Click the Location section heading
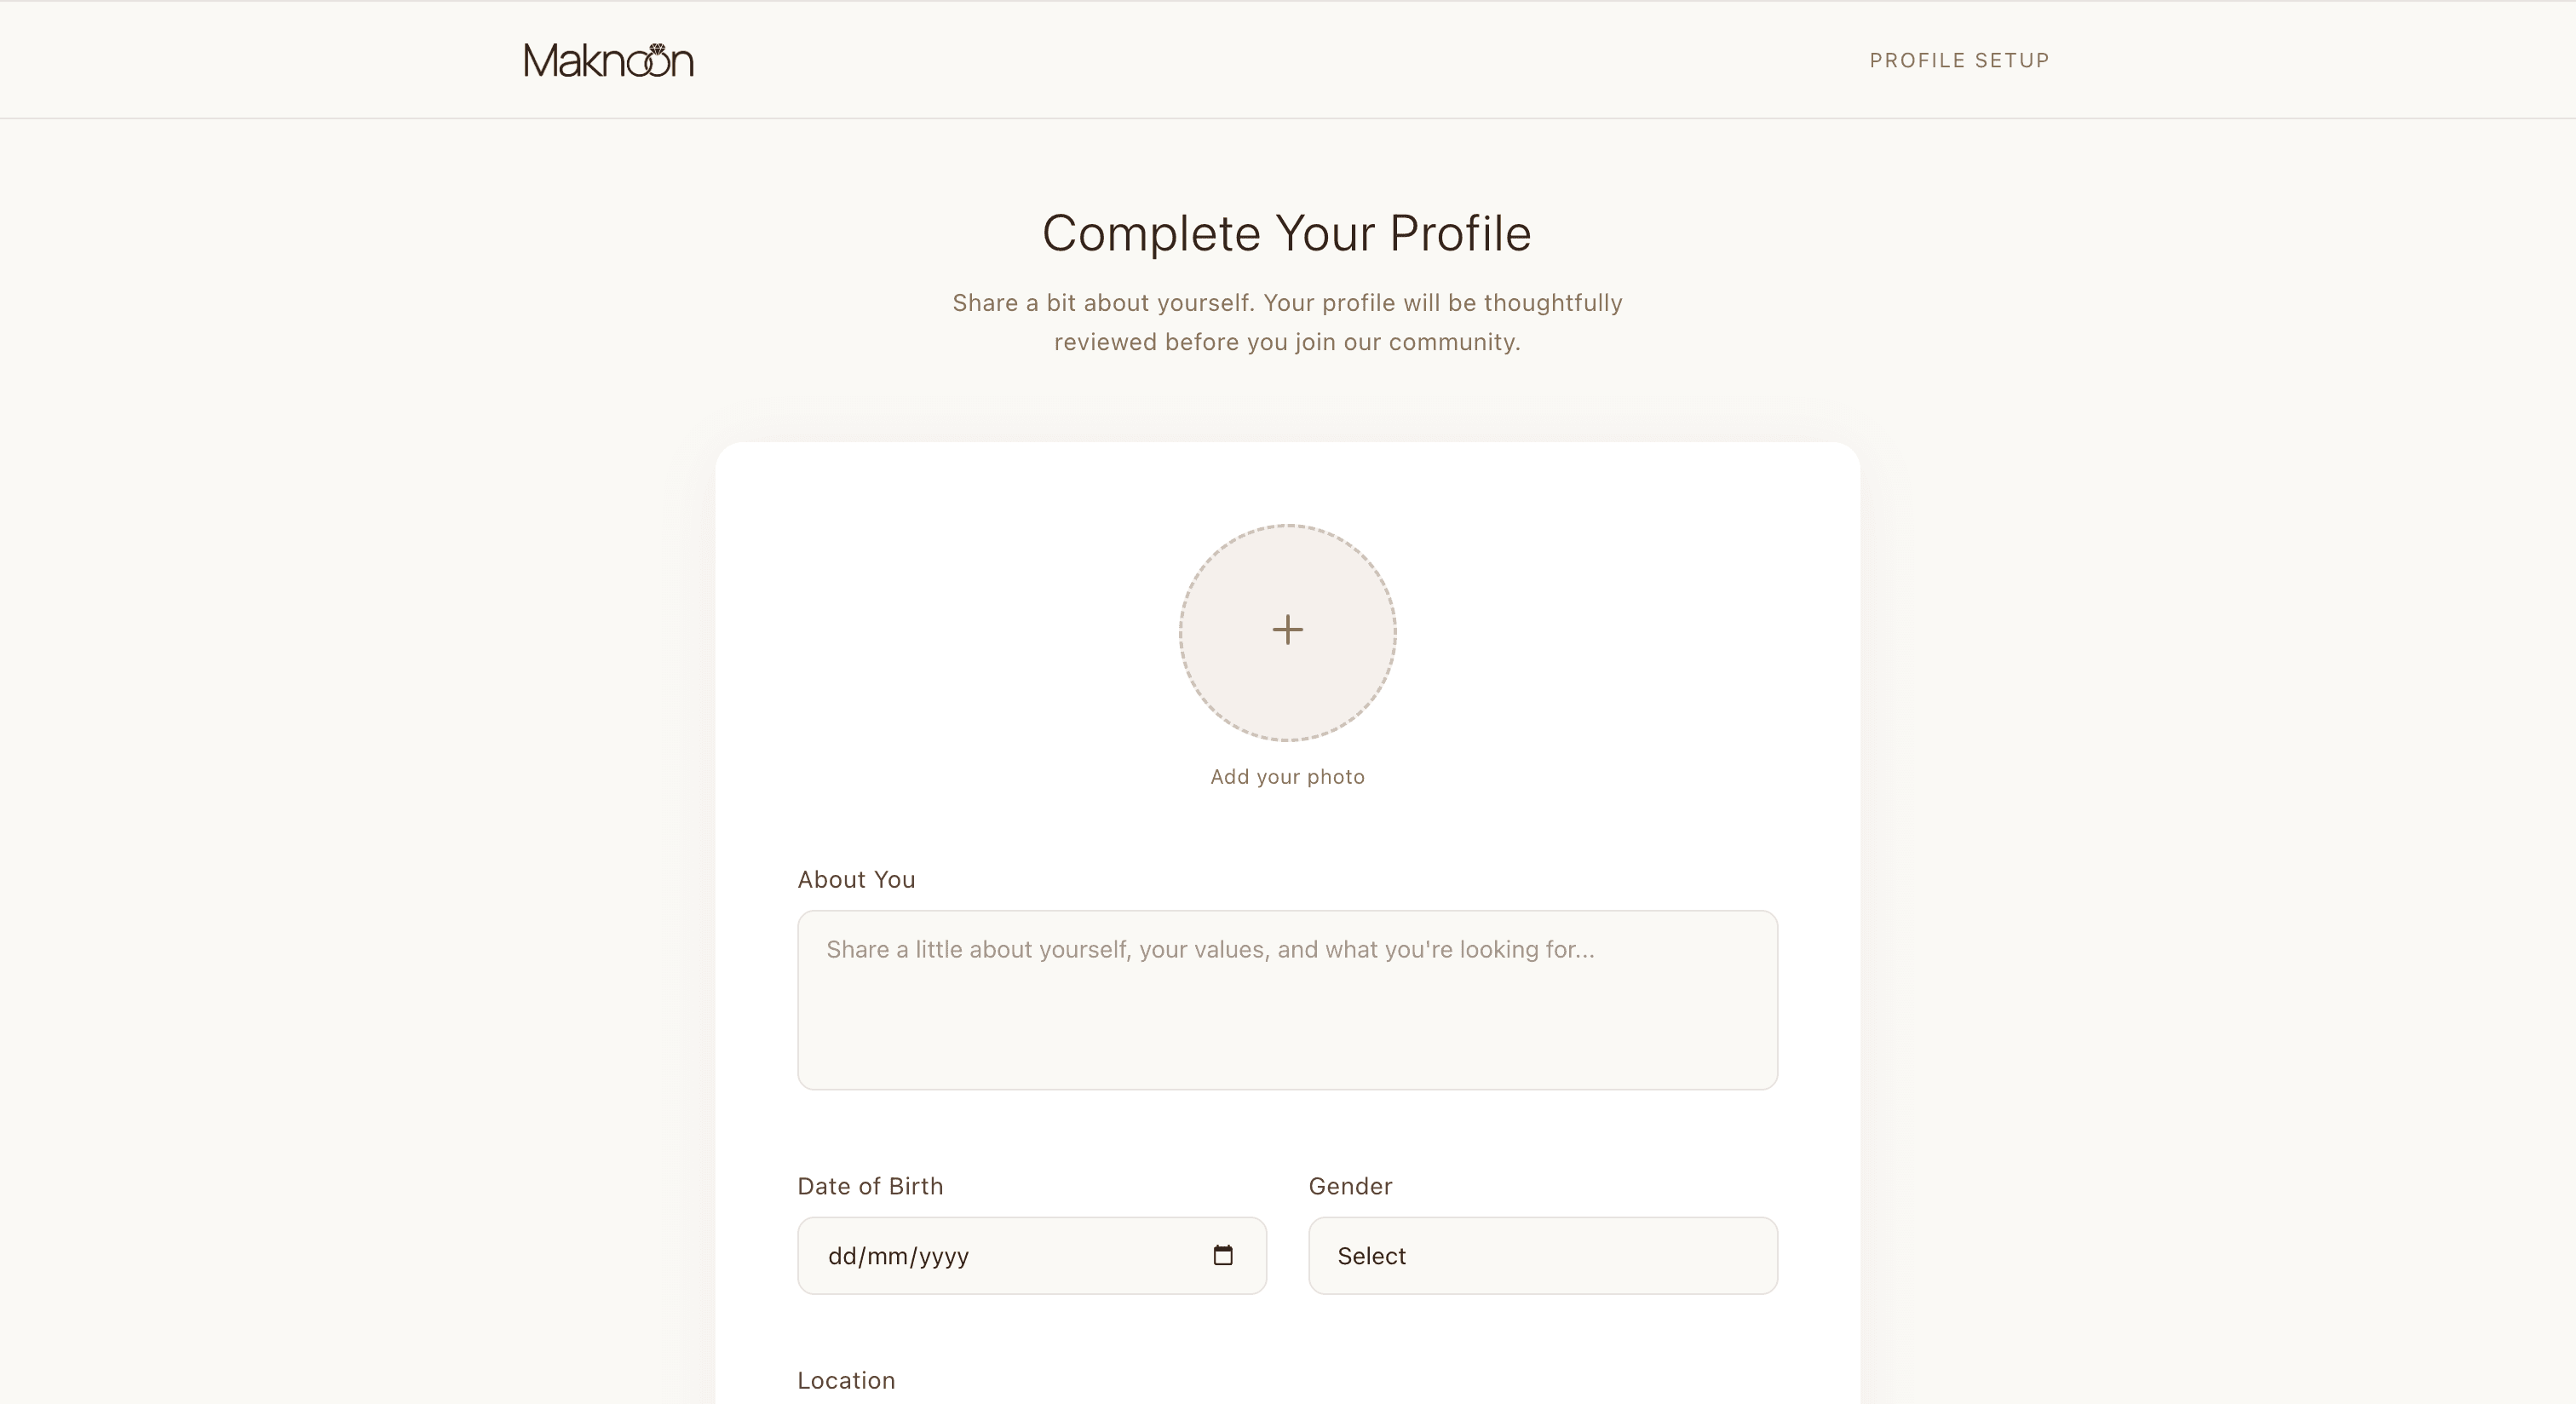Screen dimensions: 2576x1404 846,1379
